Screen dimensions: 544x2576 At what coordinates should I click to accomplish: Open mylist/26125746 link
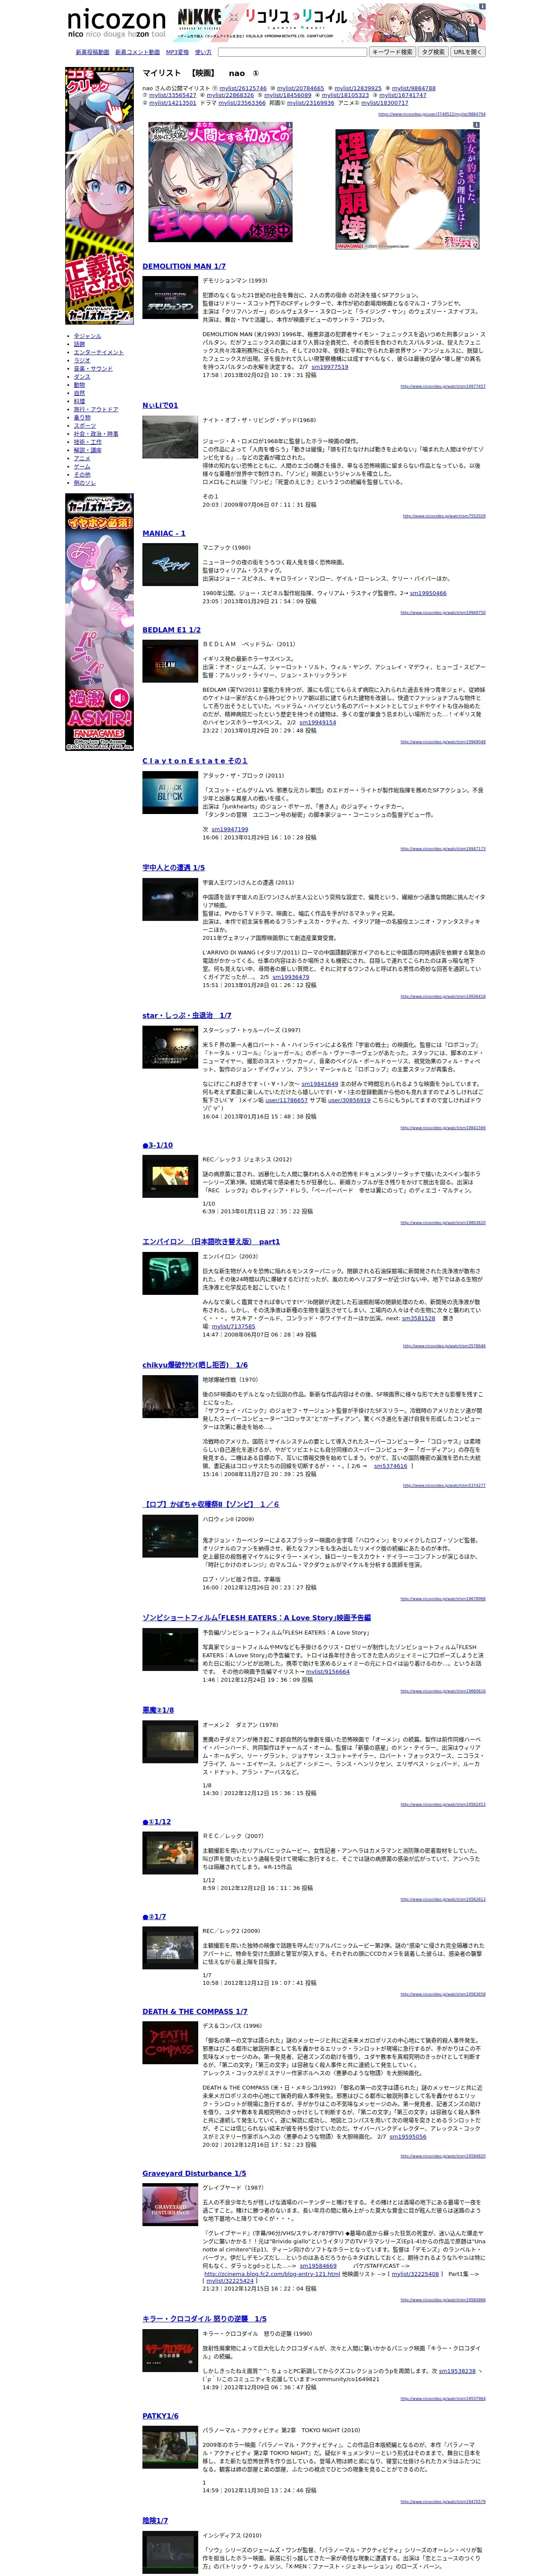point(243,88)
